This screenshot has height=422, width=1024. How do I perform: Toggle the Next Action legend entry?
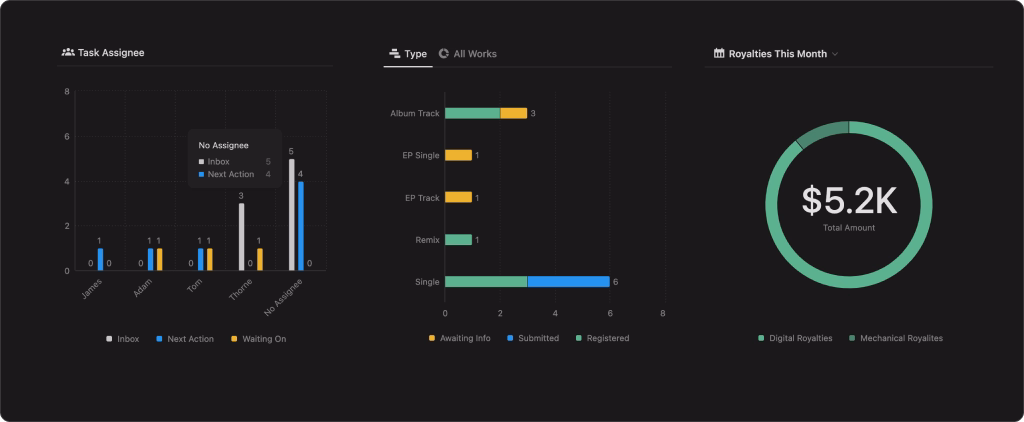click(185, 339)
